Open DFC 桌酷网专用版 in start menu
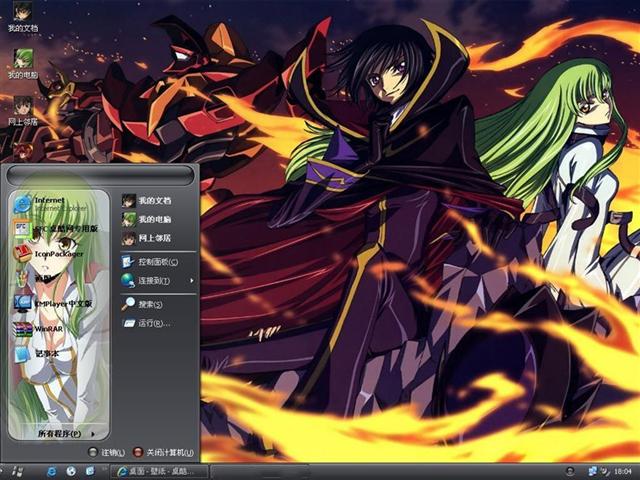Screen dimensions: 640x480 56,228
